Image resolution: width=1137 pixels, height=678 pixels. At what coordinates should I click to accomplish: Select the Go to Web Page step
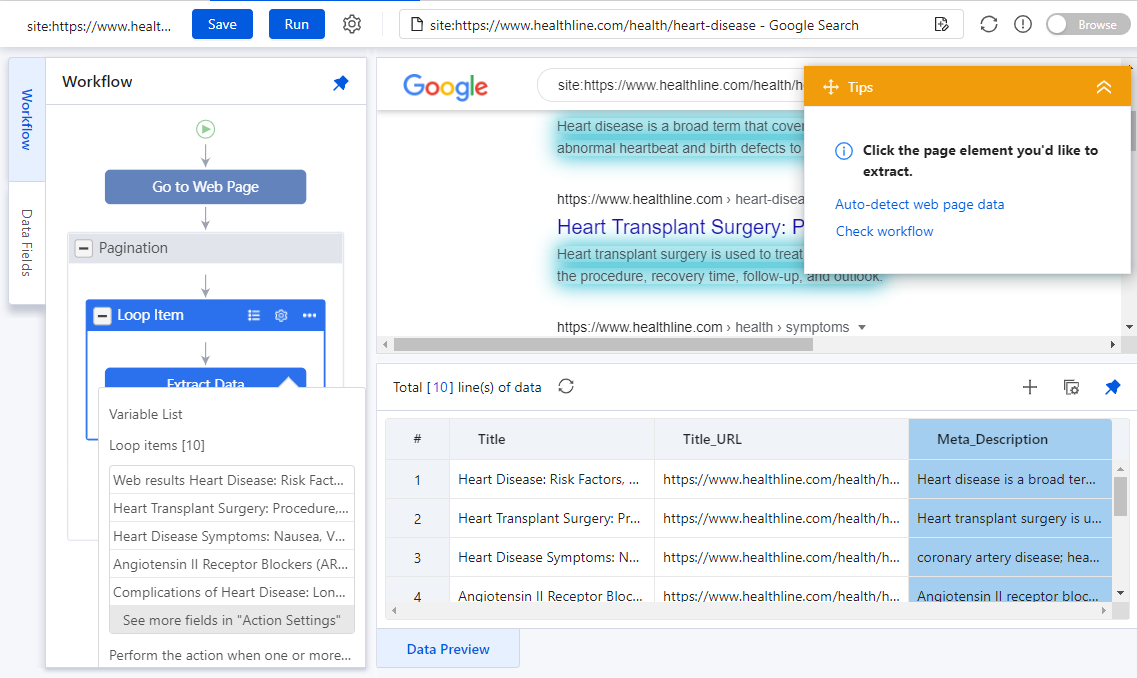pos(205,187)
